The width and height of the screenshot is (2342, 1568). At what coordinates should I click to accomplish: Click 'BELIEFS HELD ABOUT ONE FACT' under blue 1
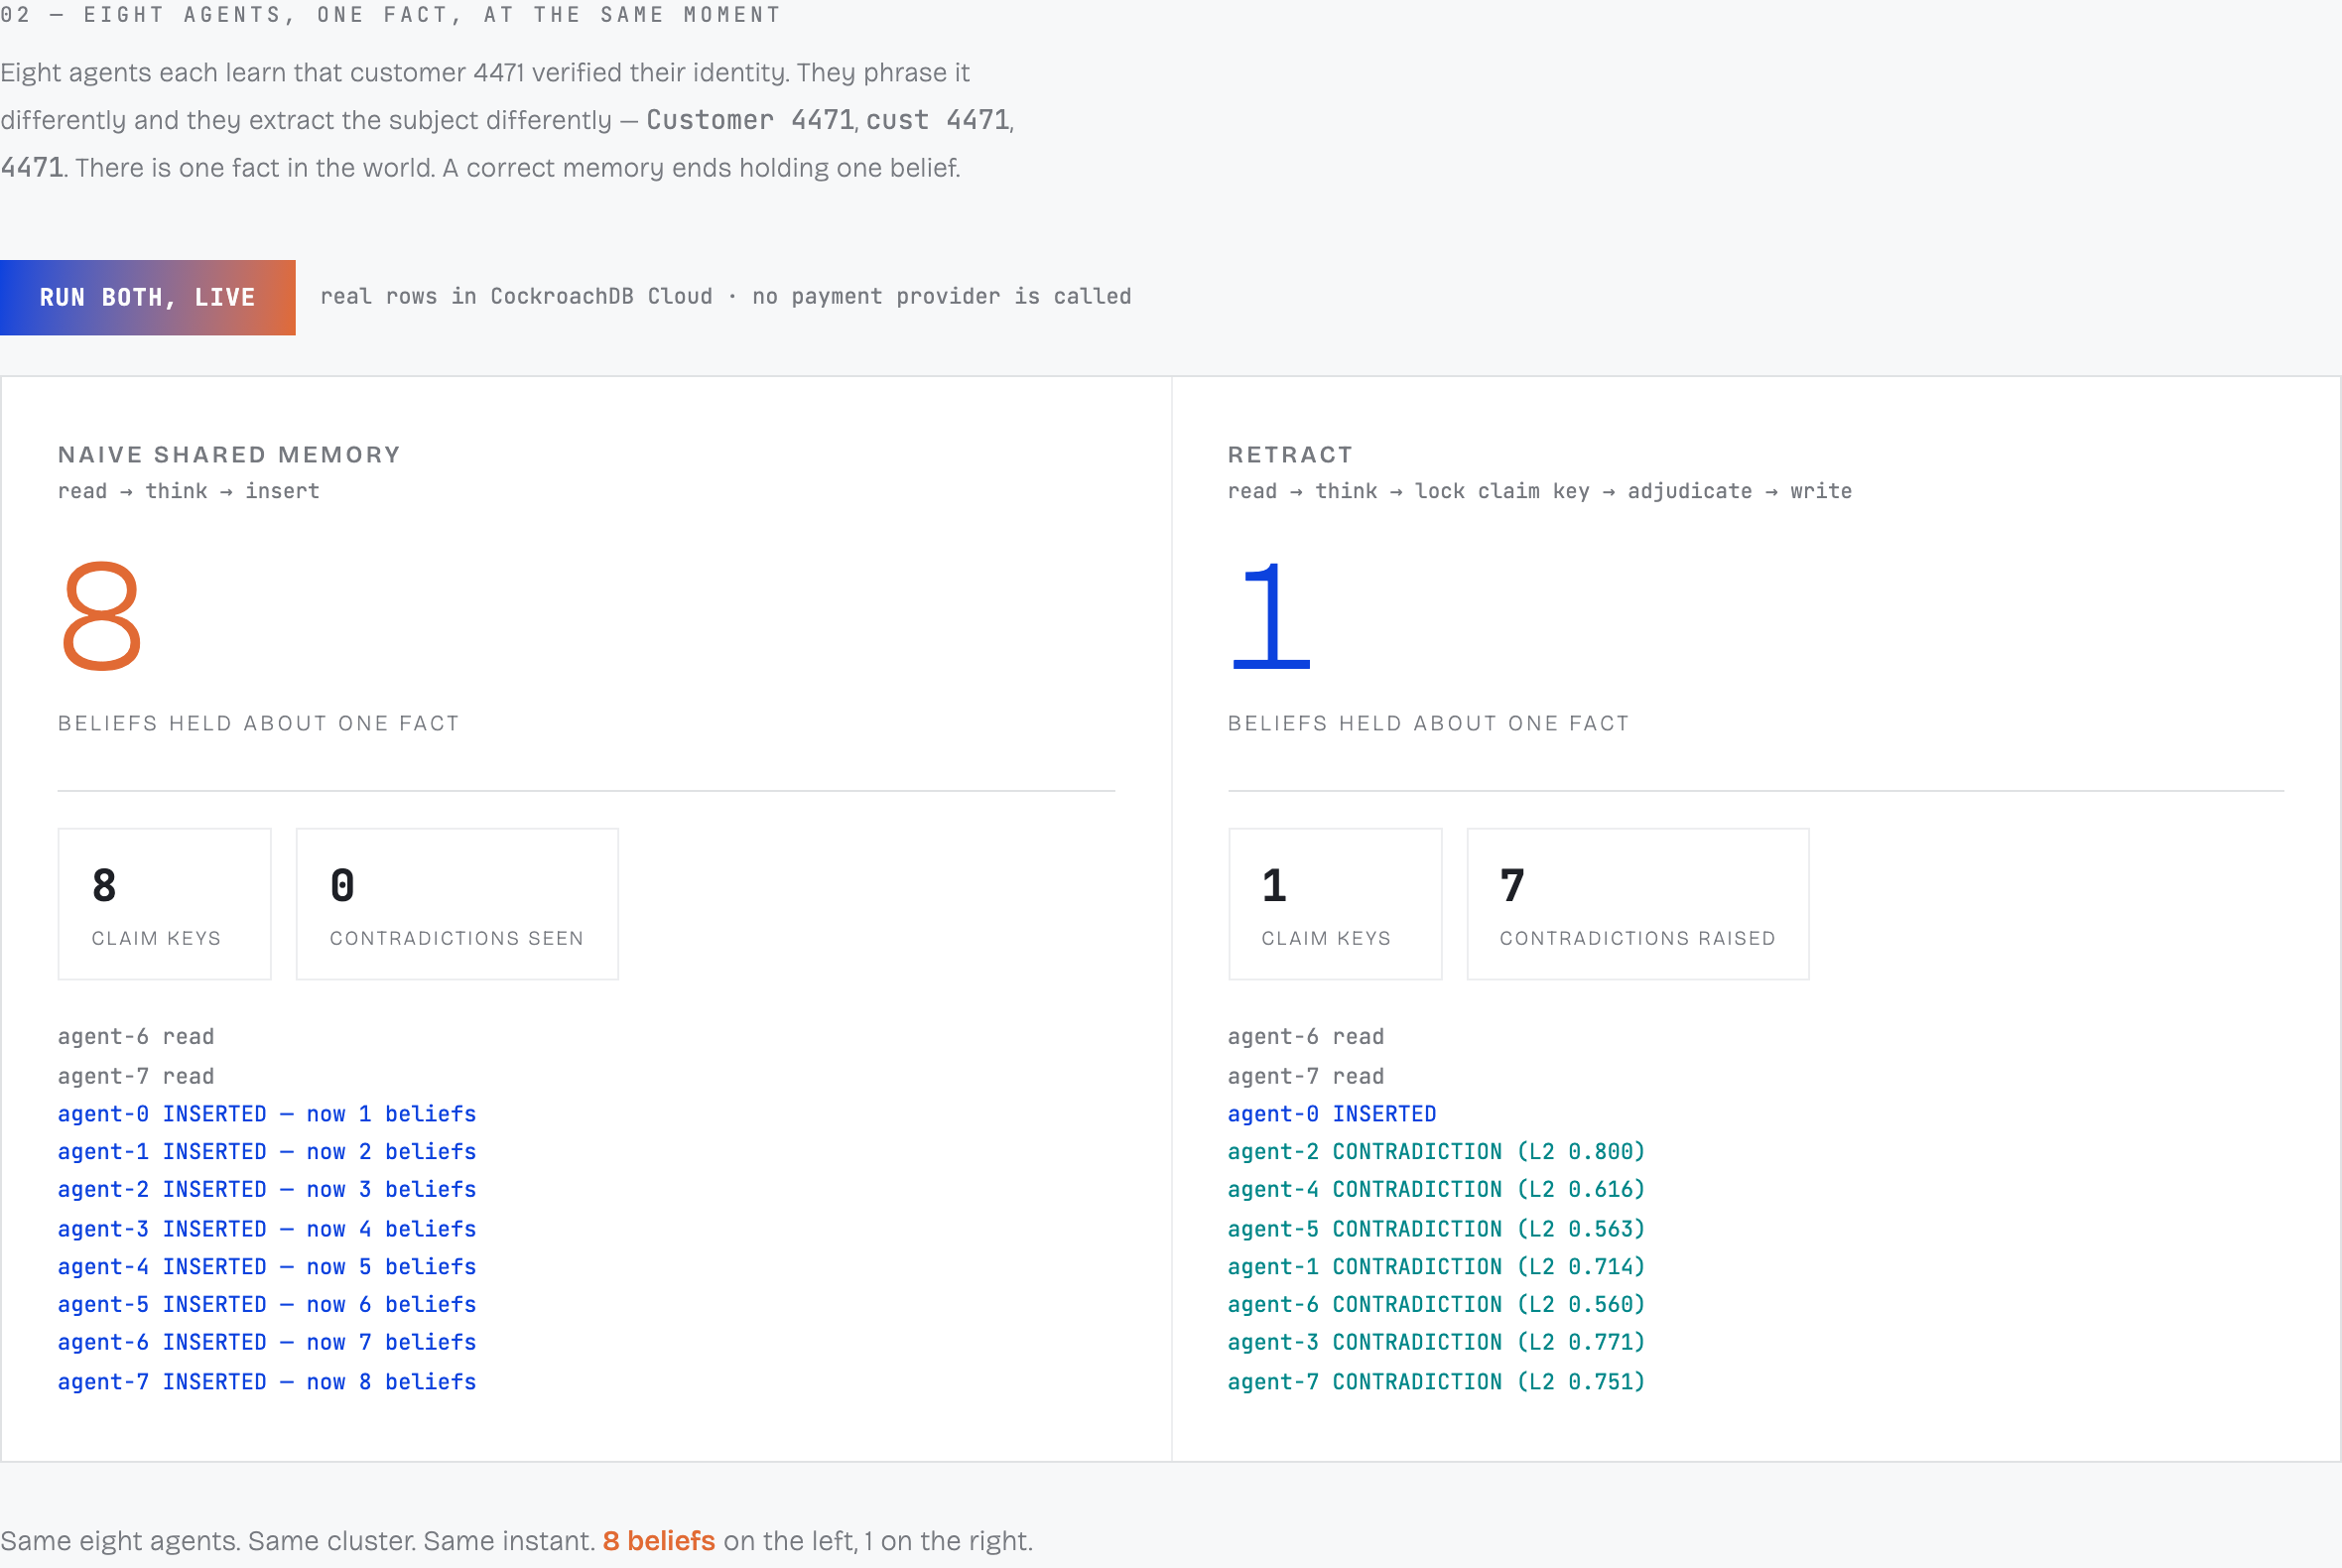pyautogui.click(x=1429, y=724)
